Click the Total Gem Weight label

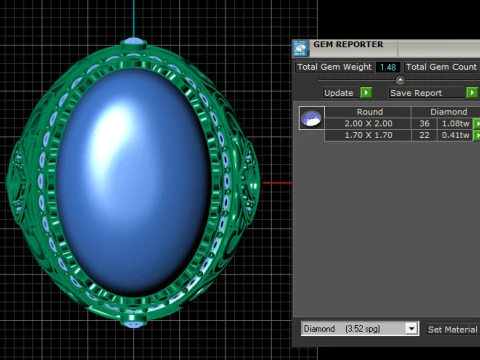[x=334, y=67]
